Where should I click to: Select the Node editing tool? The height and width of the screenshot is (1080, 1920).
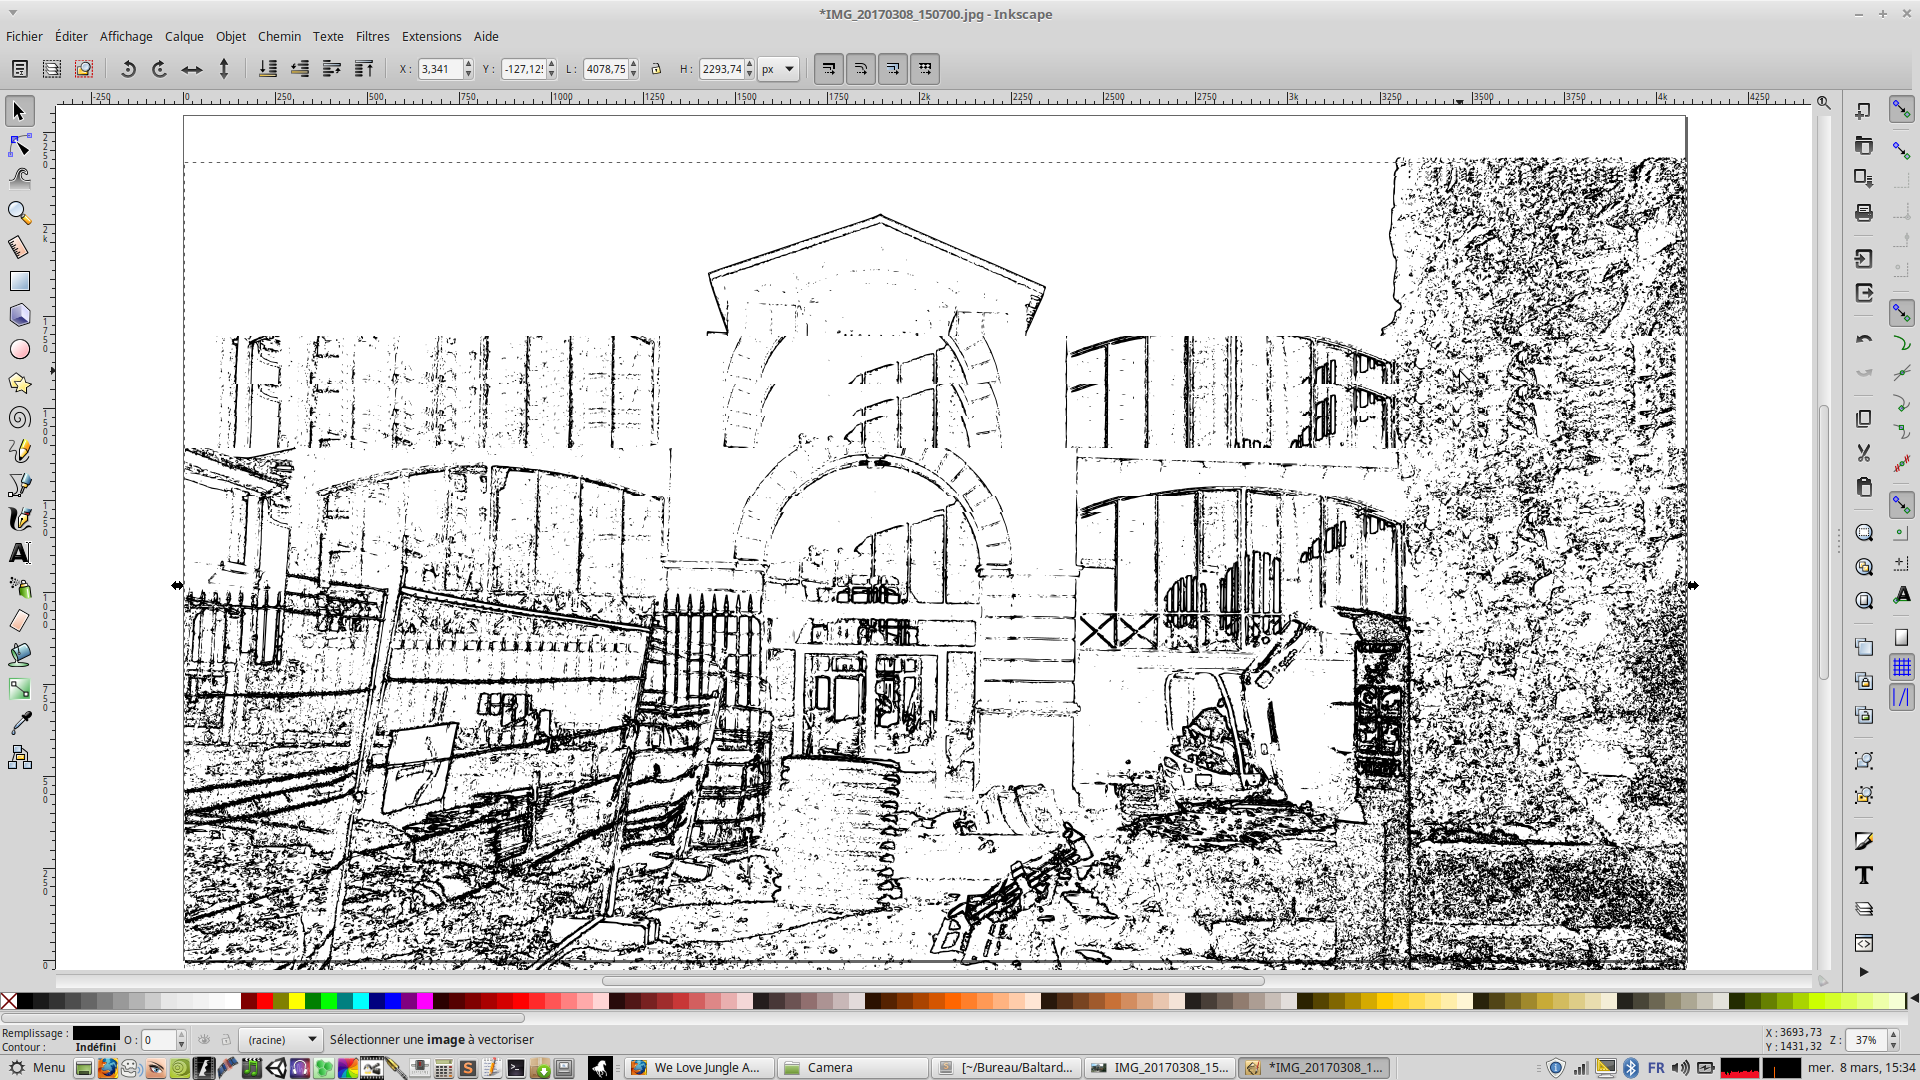pos(19,146)
